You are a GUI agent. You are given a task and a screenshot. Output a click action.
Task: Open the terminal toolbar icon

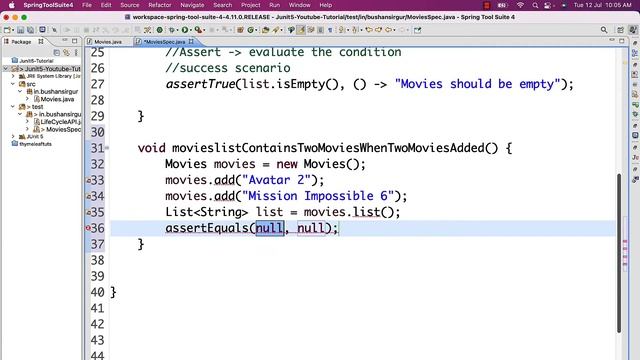(x=42, y=30)
